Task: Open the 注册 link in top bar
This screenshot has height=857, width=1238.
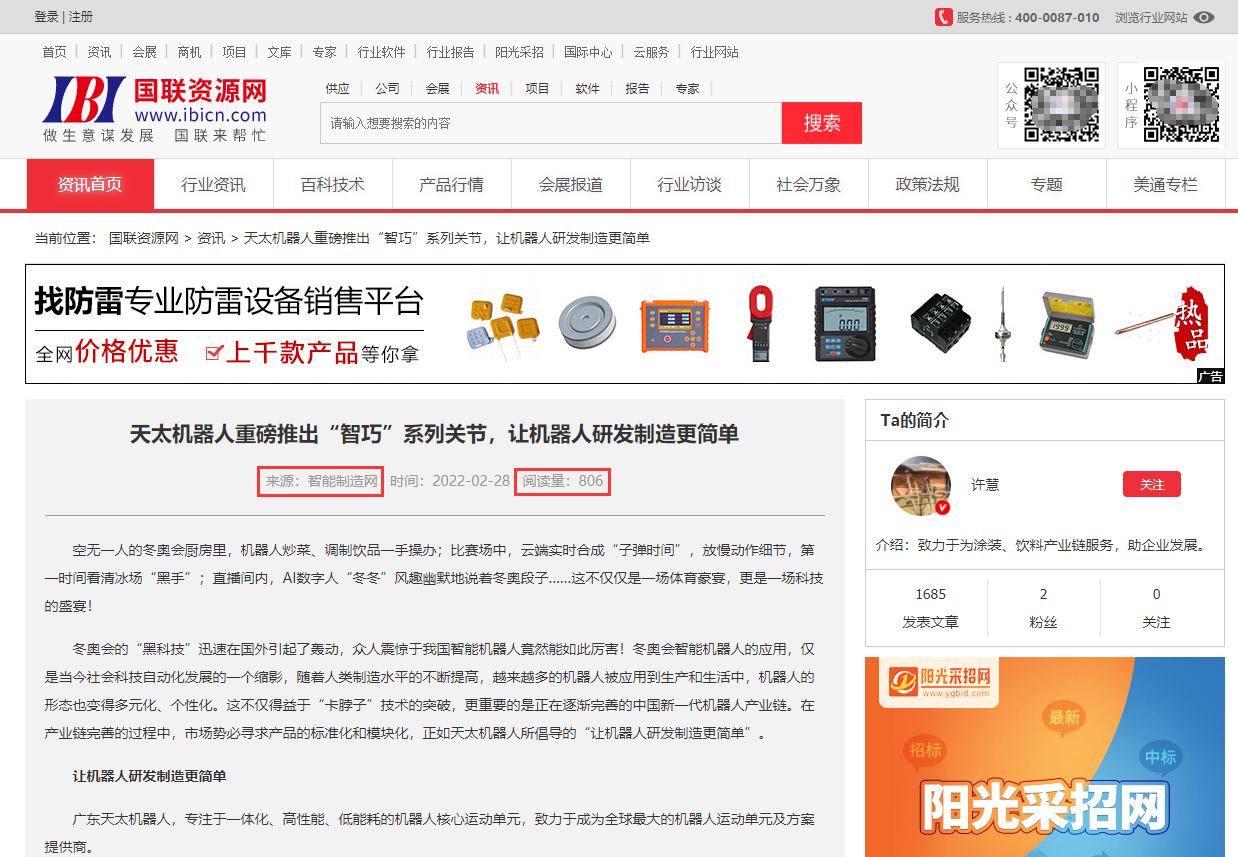Action: pyautogui.click(x=81, y=17)
